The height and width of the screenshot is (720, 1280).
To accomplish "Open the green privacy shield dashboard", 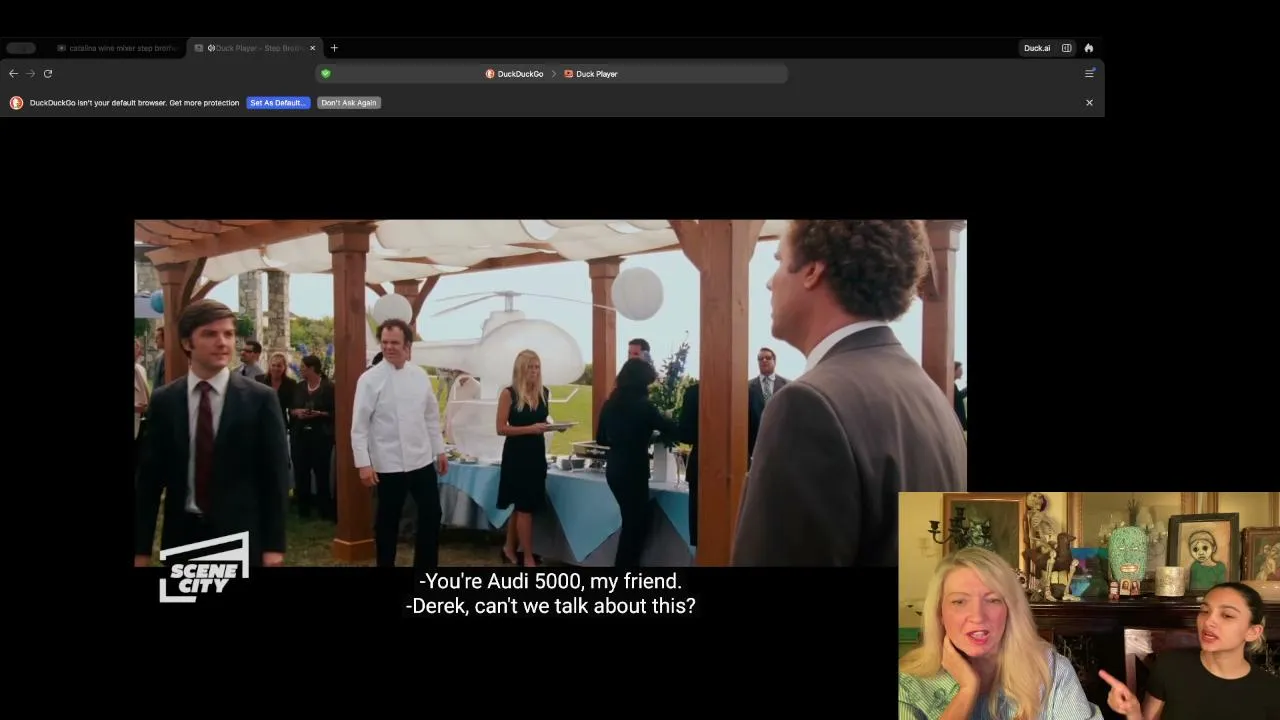I will coord(326,73).
